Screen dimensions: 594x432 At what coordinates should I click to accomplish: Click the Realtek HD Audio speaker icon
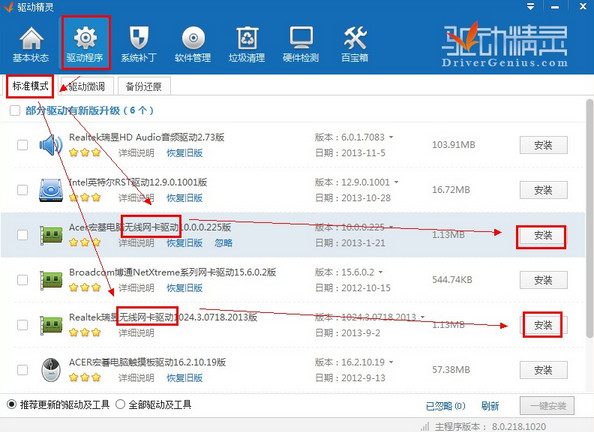pyautogui.click(x=51, y=145)
